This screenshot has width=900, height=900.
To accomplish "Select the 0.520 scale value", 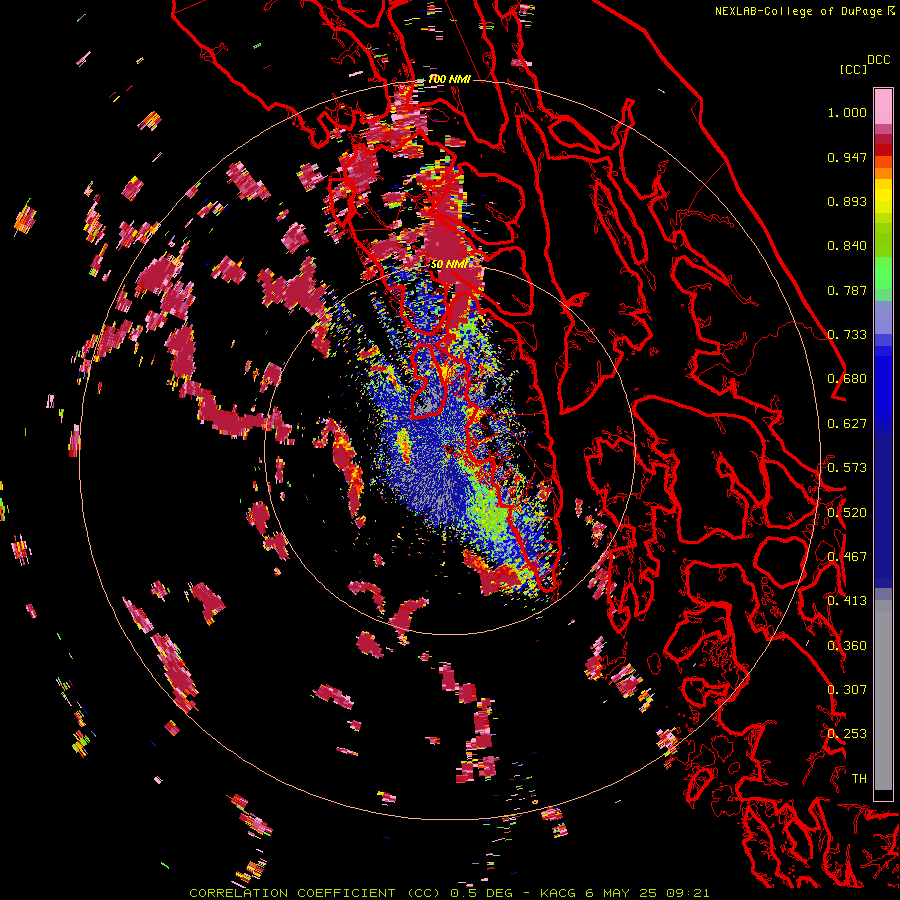I will point(847,513).
